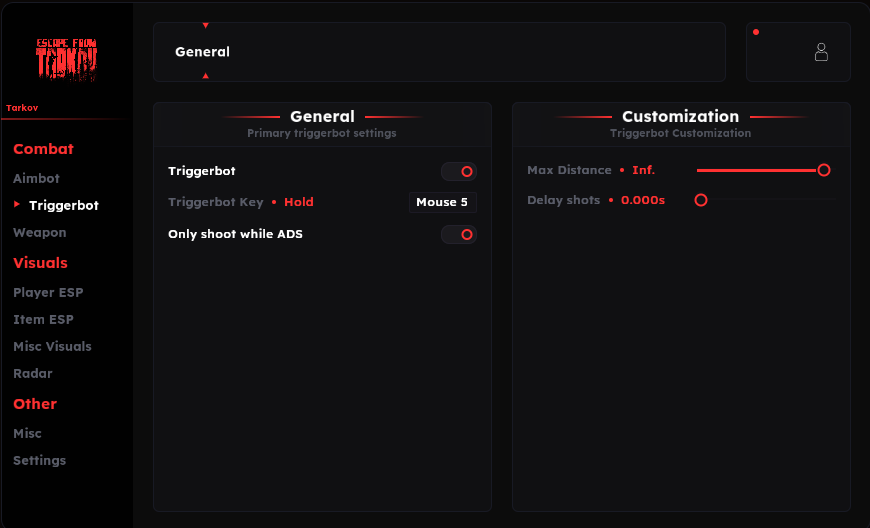The height and width of the screenshot is (528, 870).
Task: Open the Weapon section
Action: (x=40, y=232)
